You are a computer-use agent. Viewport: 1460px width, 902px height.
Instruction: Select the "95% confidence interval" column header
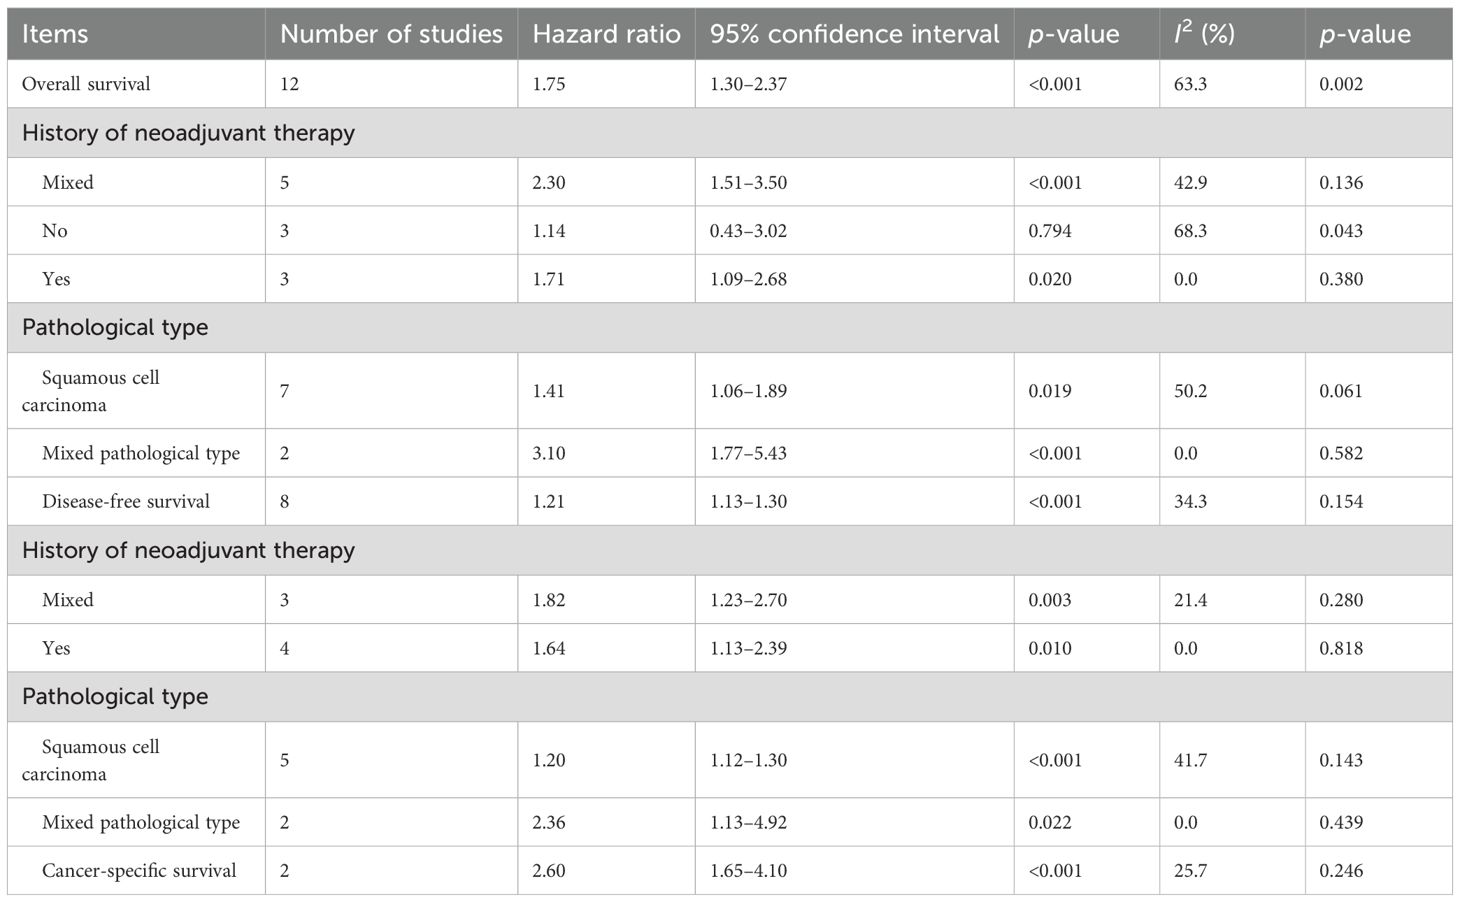coord(854,34)
